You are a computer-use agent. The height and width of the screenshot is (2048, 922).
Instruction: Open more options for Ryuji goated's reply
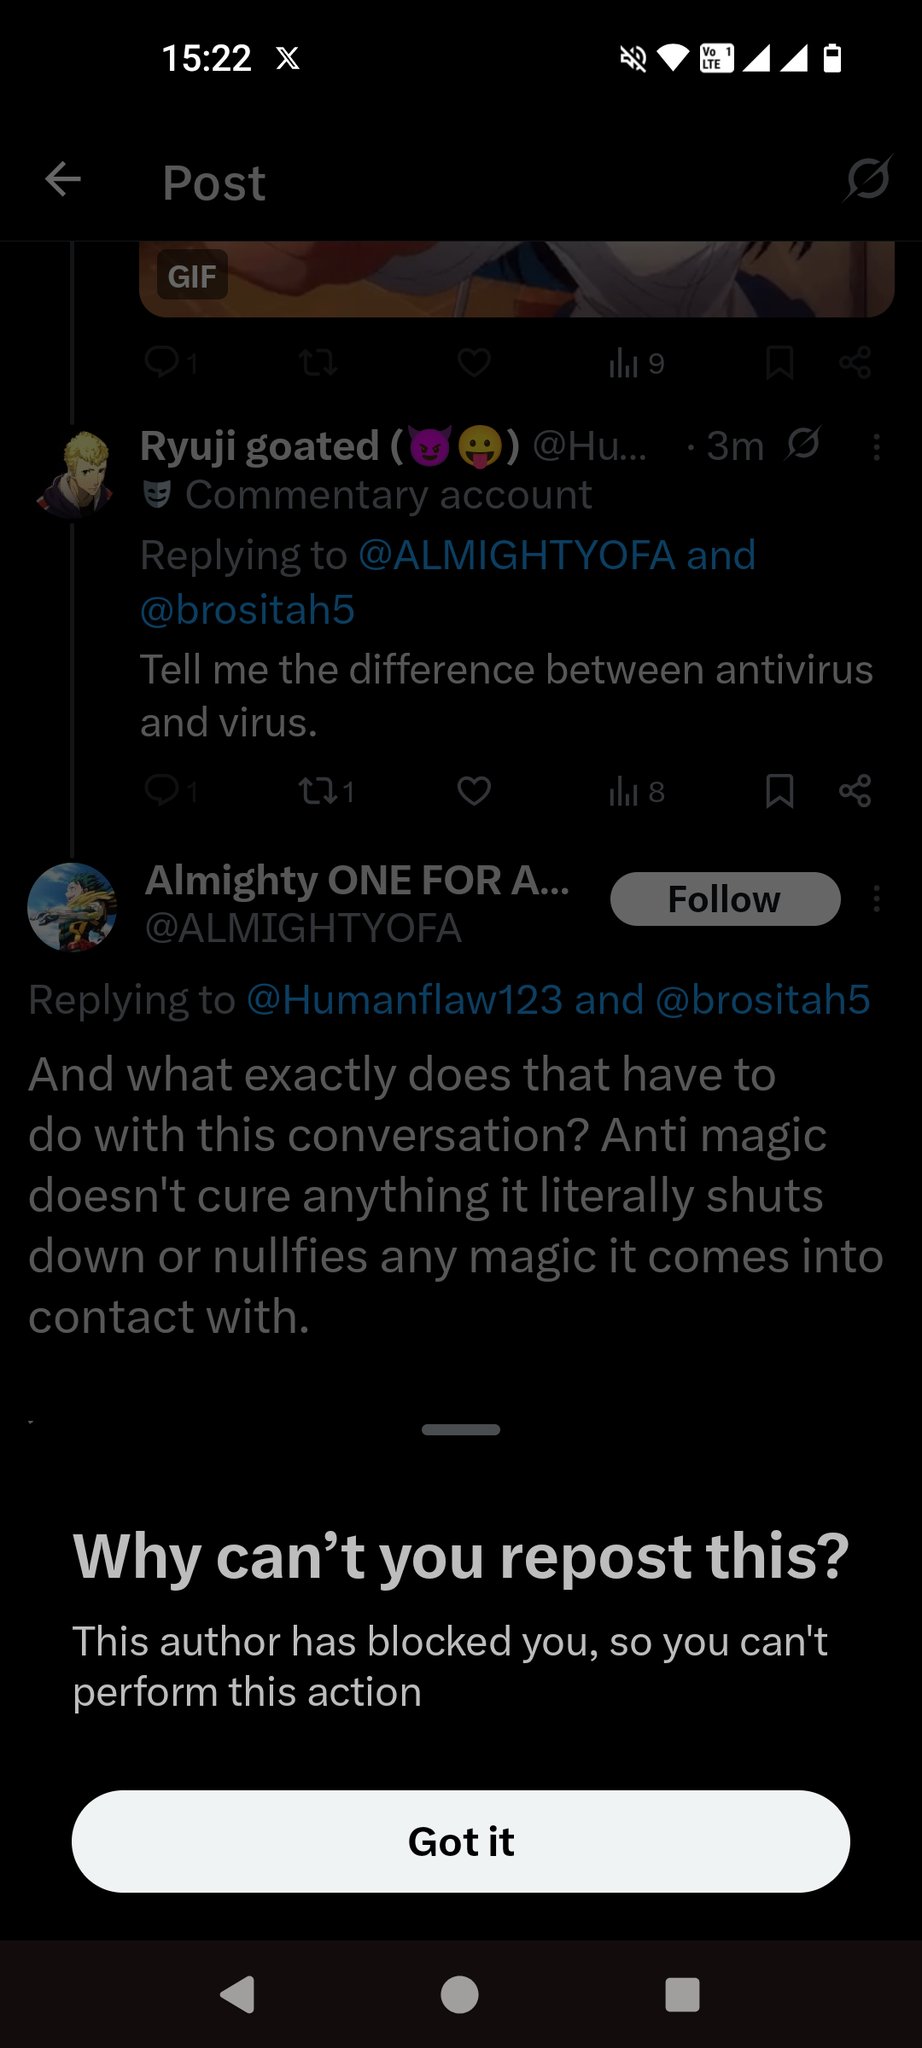click(876, 447)
